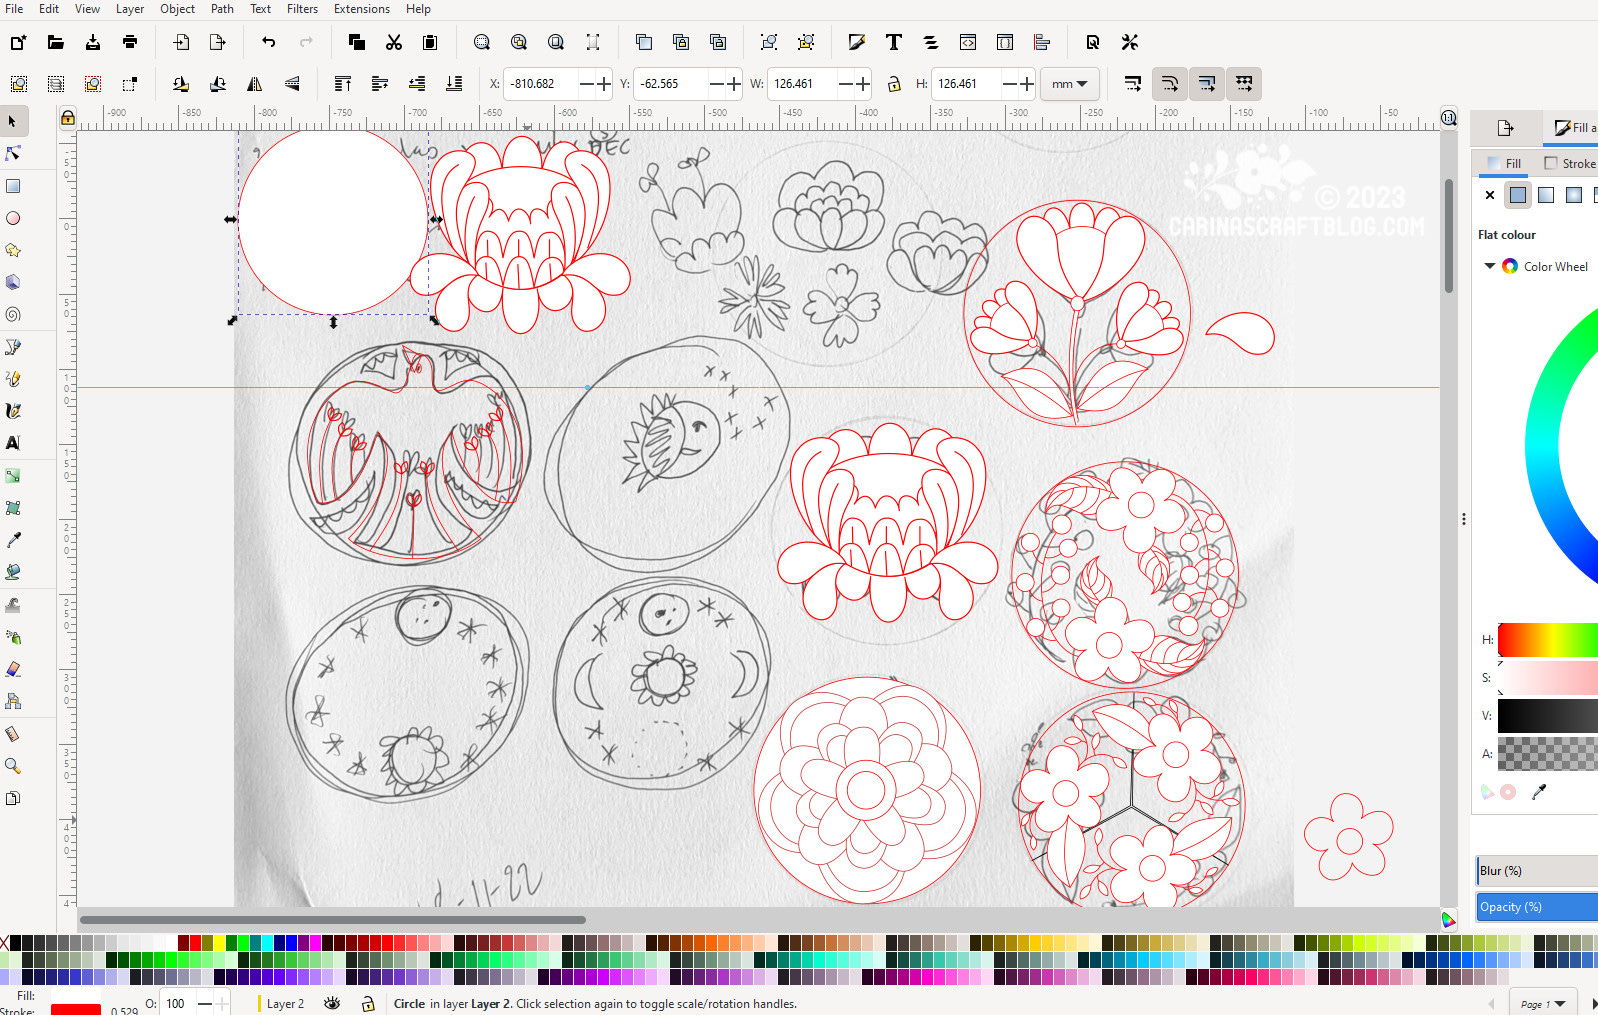The height and width of the screenshot is (1015, 1598).
Task: Click the New document icon
Action: click(x=18, y=42)
